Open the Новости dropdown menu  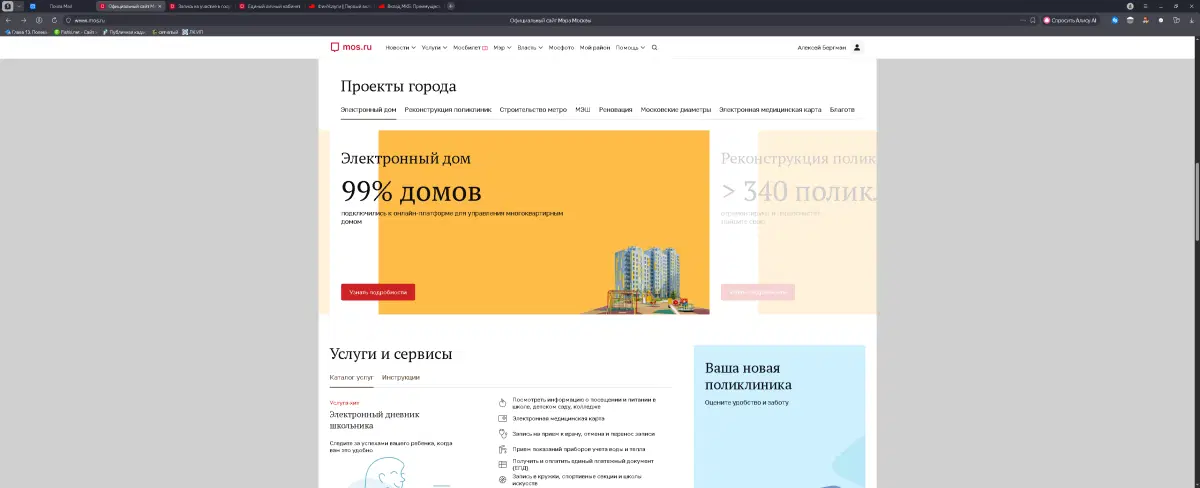pyautogui.click(x=399, y=47)
